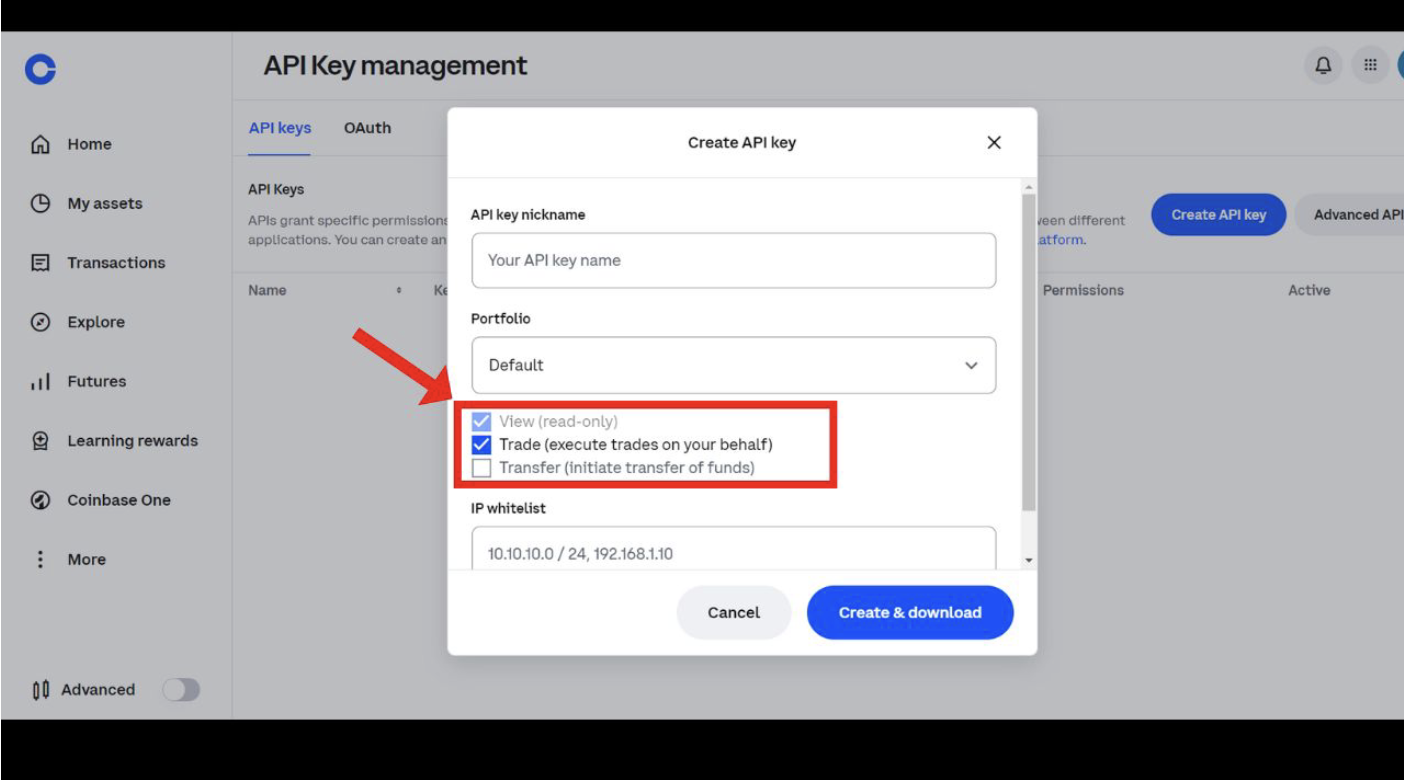
Task: Click the dialog scroll down arrow
Action: point(1029,561)
